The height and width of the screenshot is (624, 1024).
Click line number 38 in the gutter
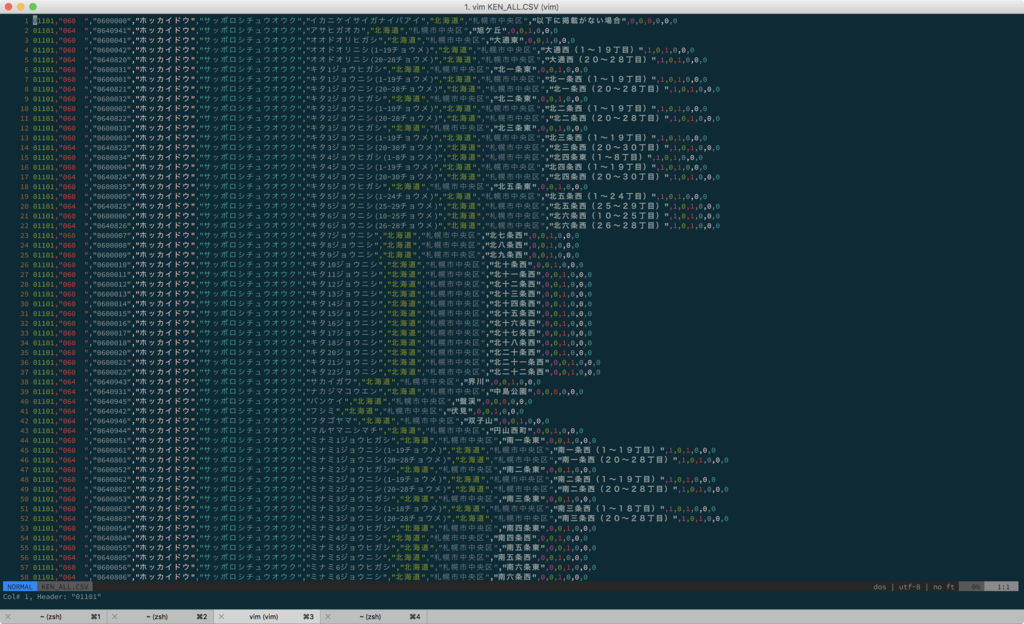[x=25, y=382]
